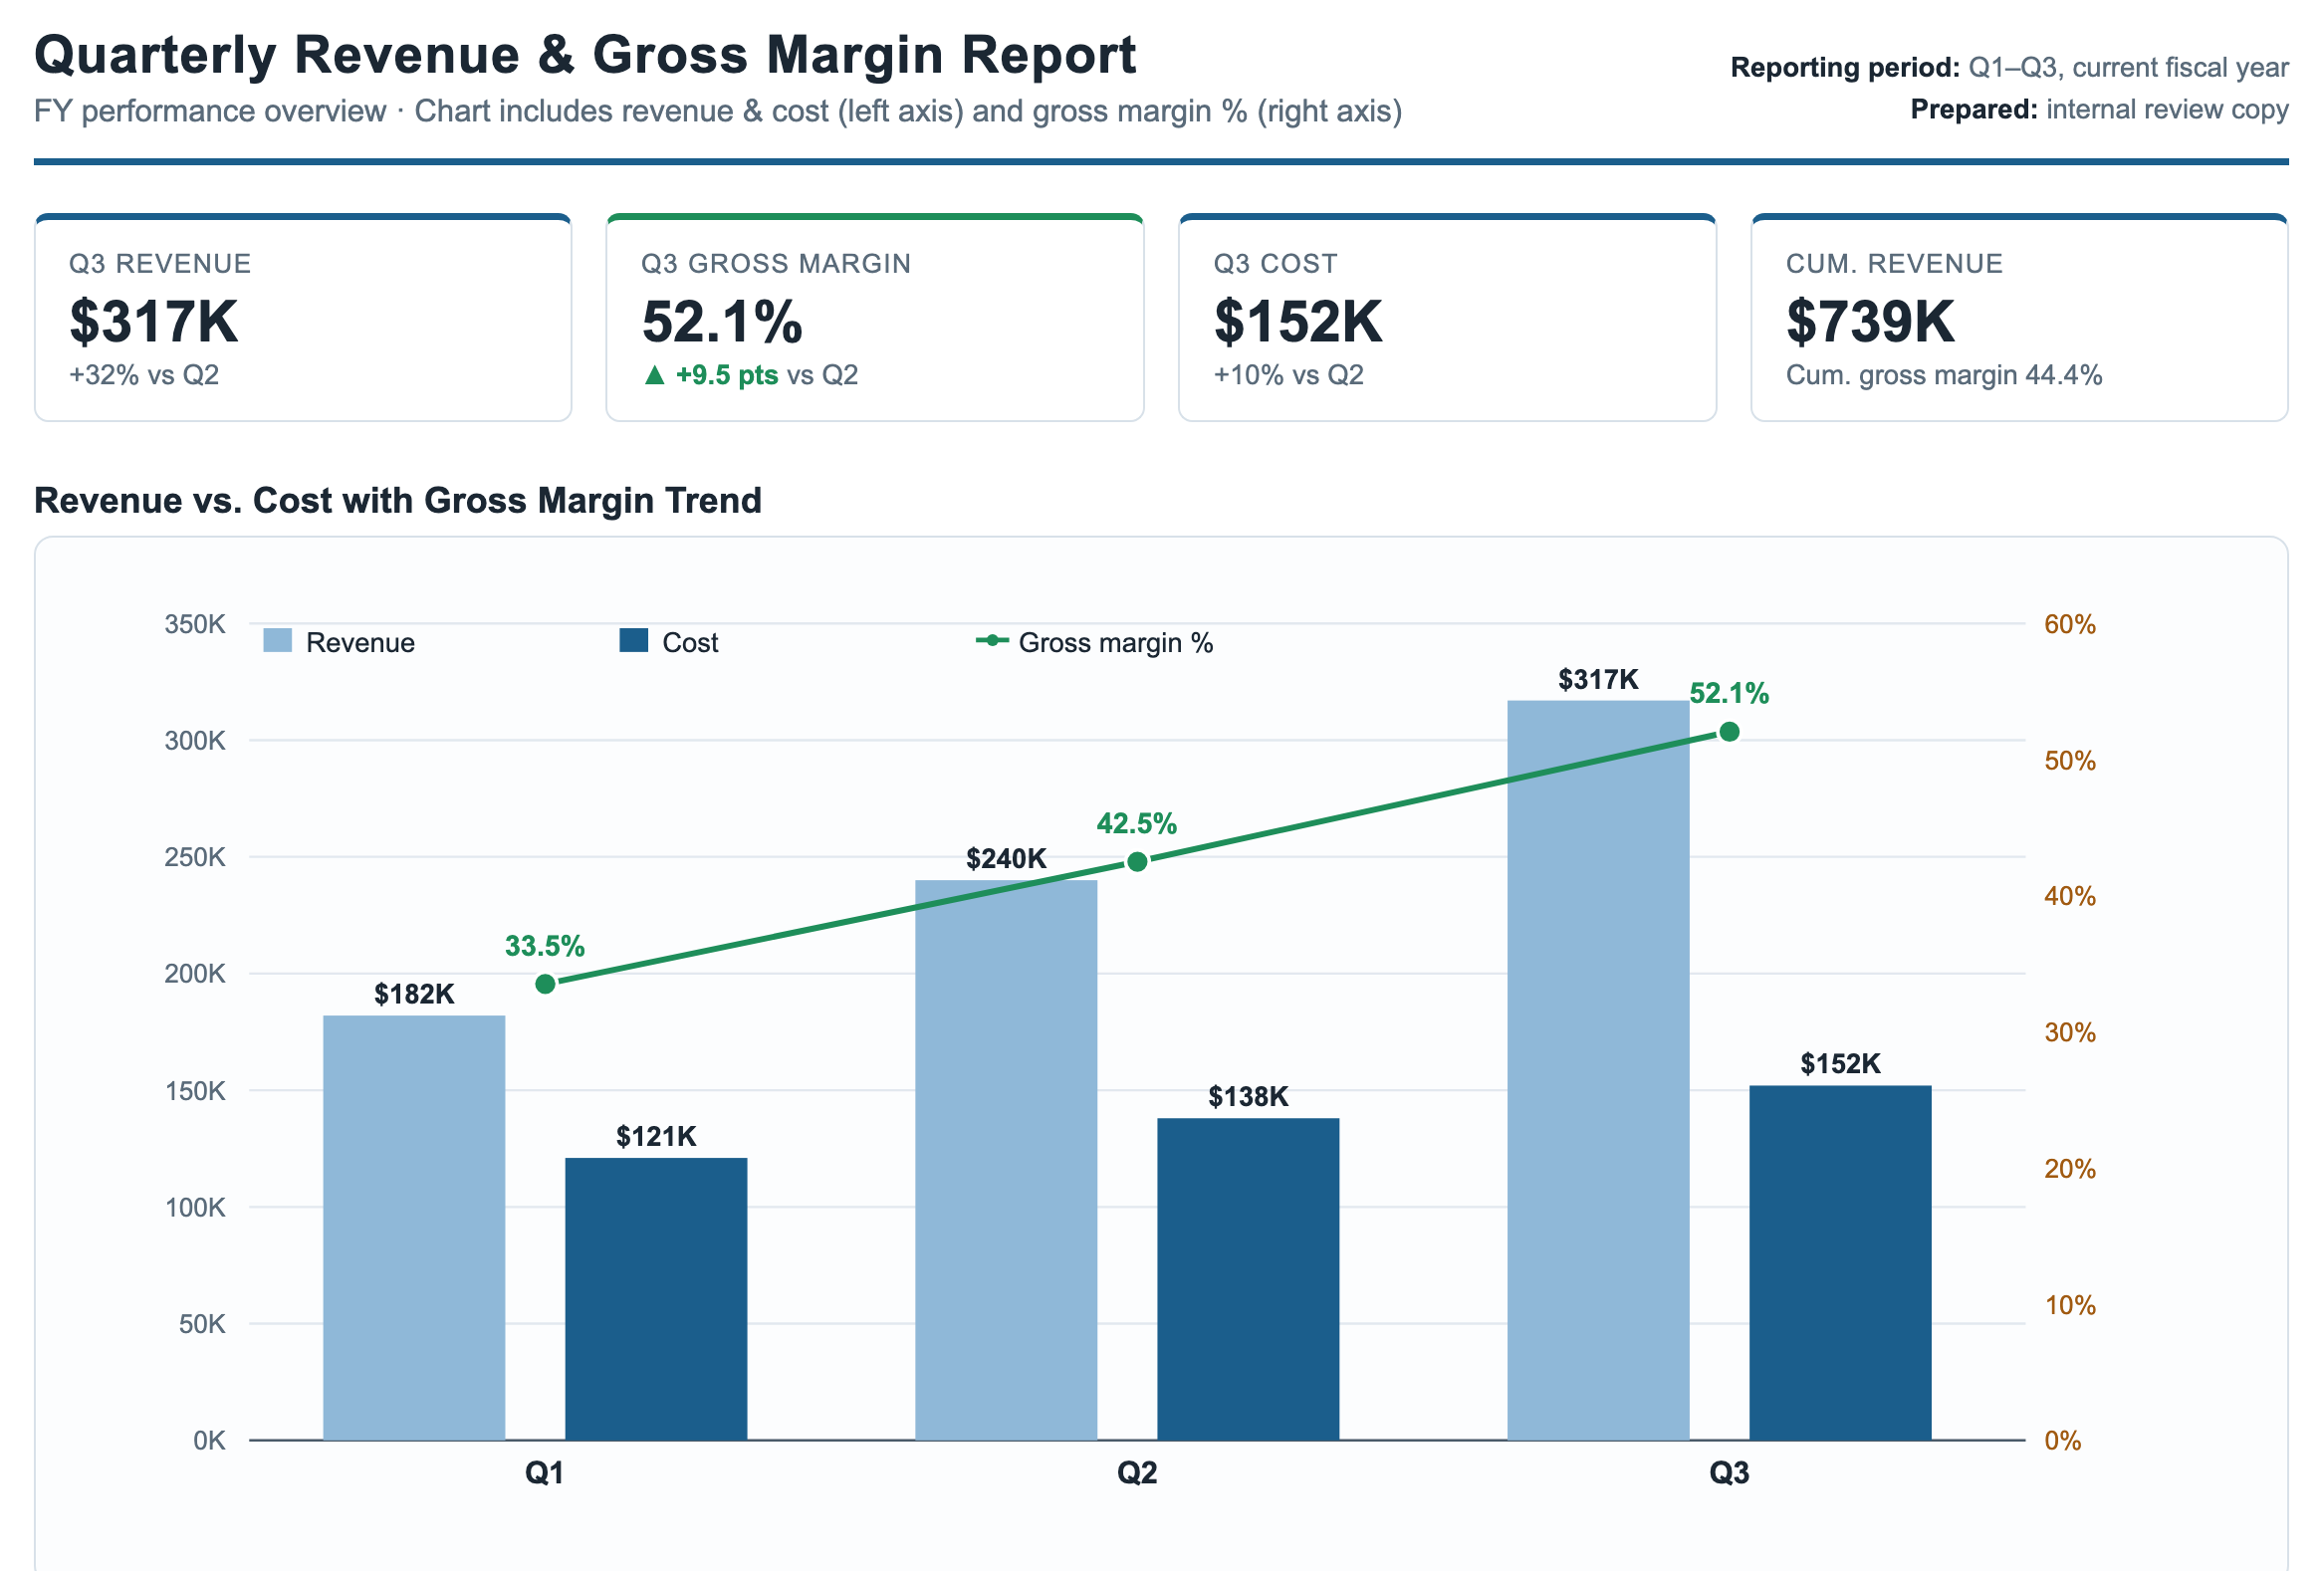Click the 'FY performance overview' subtitle
The width and height of the screenshot is (2324, 1571).
pos(210,111)
